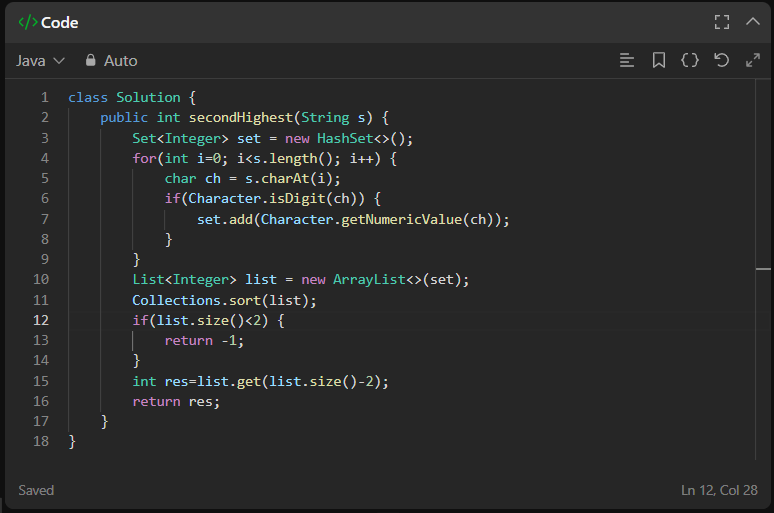
Task: Reset code with the undo arrow icon
Action: click(x=721, y=60)
